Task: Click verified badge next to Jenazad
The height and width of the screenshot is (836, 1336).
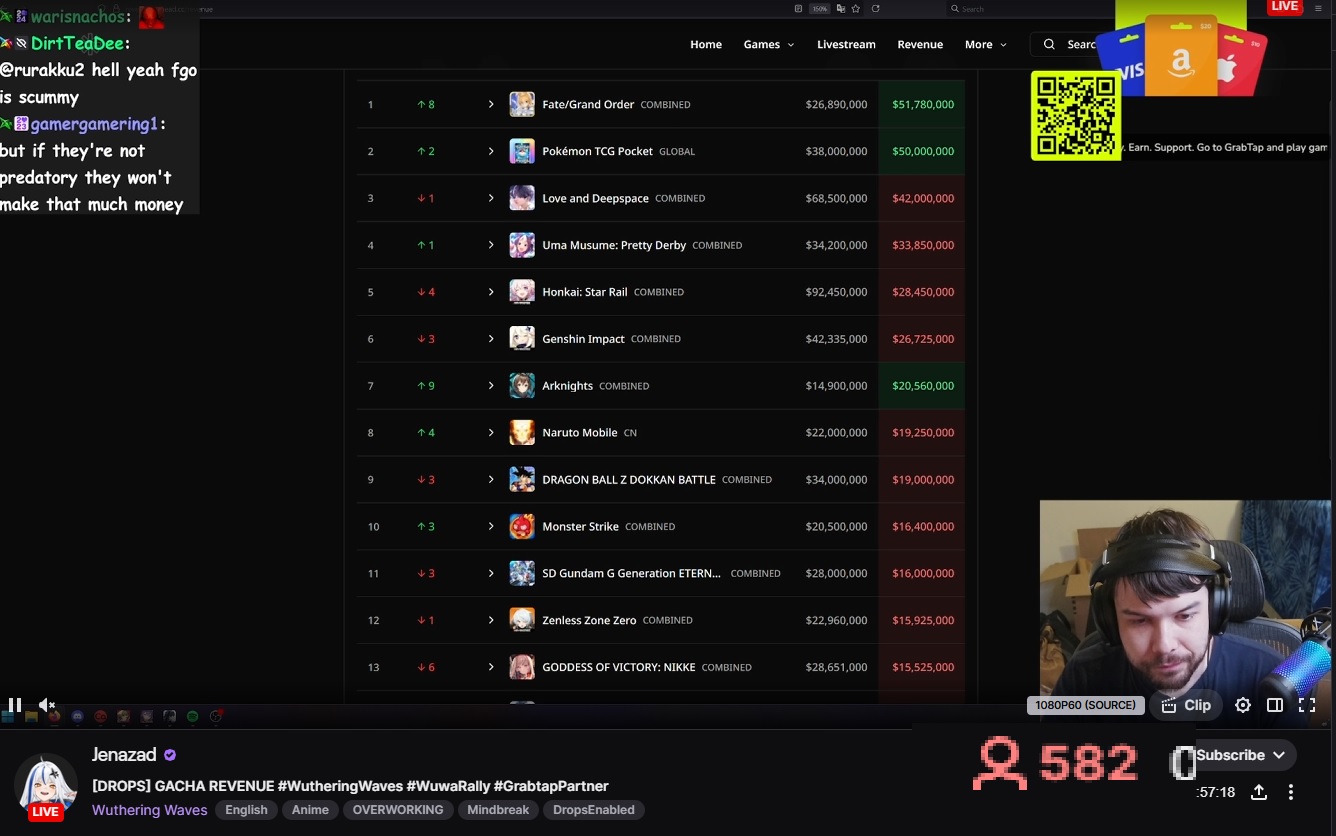Action: pyautogui.click(x=170, y=755)
